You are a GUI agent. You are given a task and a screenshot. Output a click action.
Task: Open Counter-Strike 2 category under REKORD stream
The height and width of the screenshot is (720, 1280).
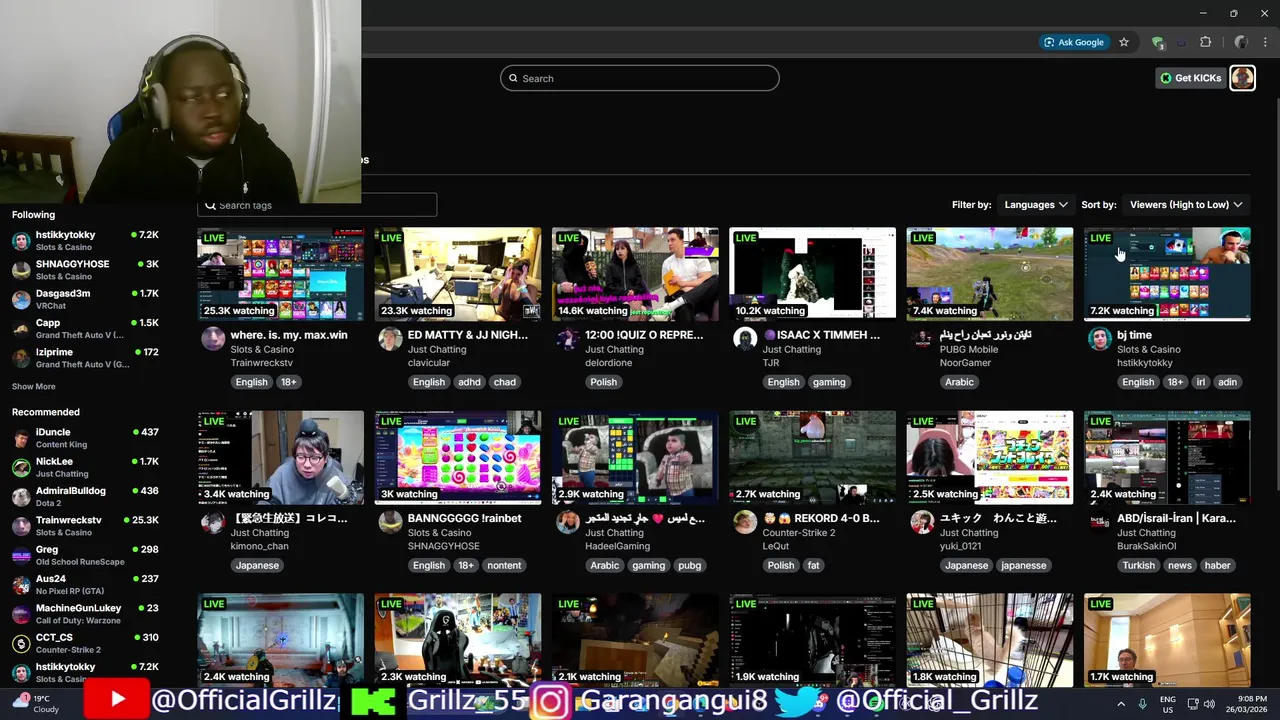click(799, 532)
